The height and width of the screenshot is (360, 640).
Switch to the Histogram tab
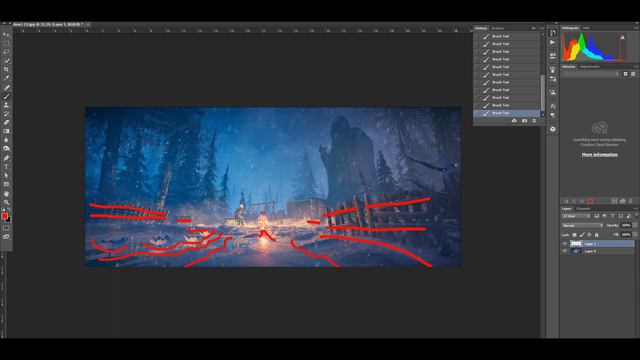[x=570, y=28]
